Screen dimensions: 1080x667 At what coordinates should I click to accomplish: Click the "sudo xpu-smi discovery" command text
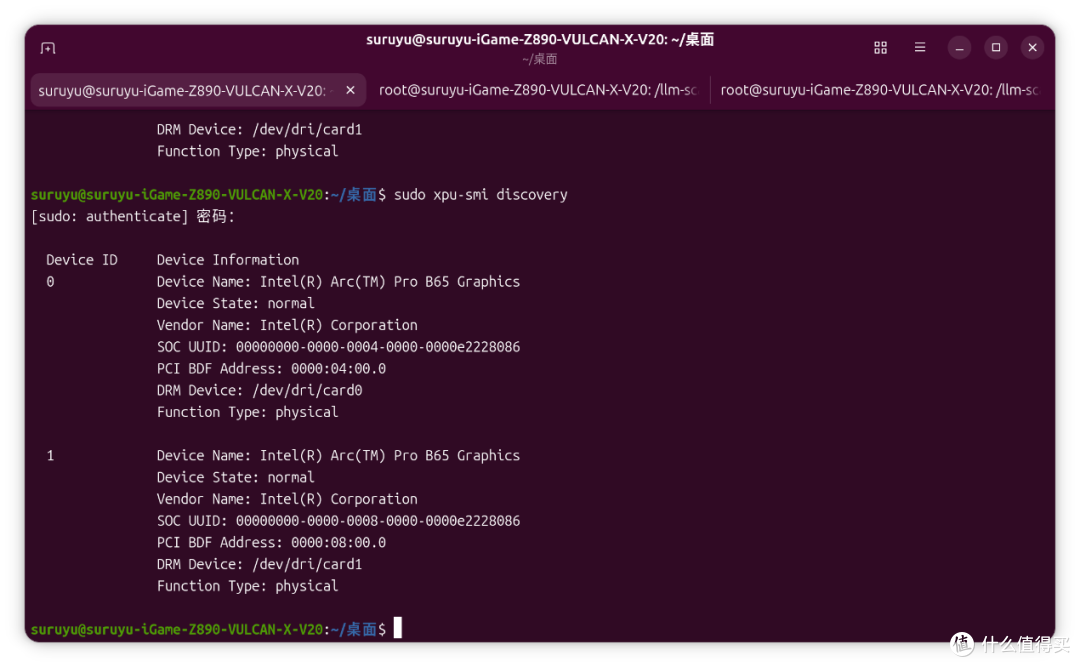[481, 195]
